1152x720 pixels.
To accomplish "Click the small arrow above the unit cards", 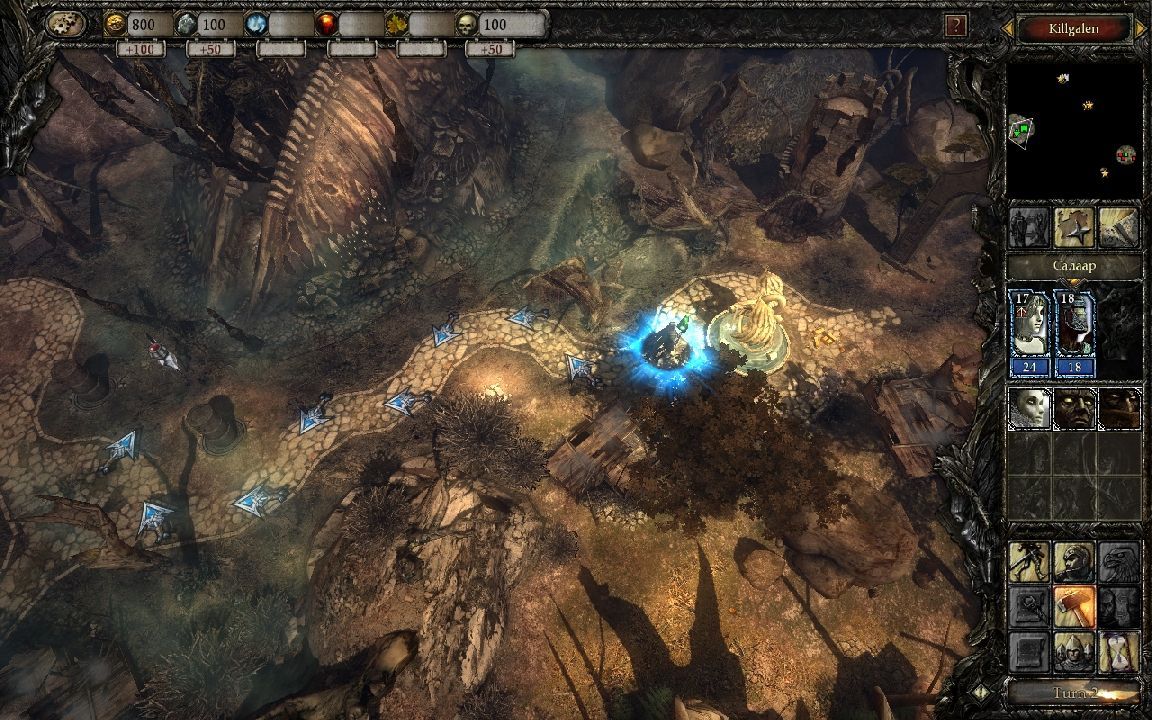I will (1075, 281).
